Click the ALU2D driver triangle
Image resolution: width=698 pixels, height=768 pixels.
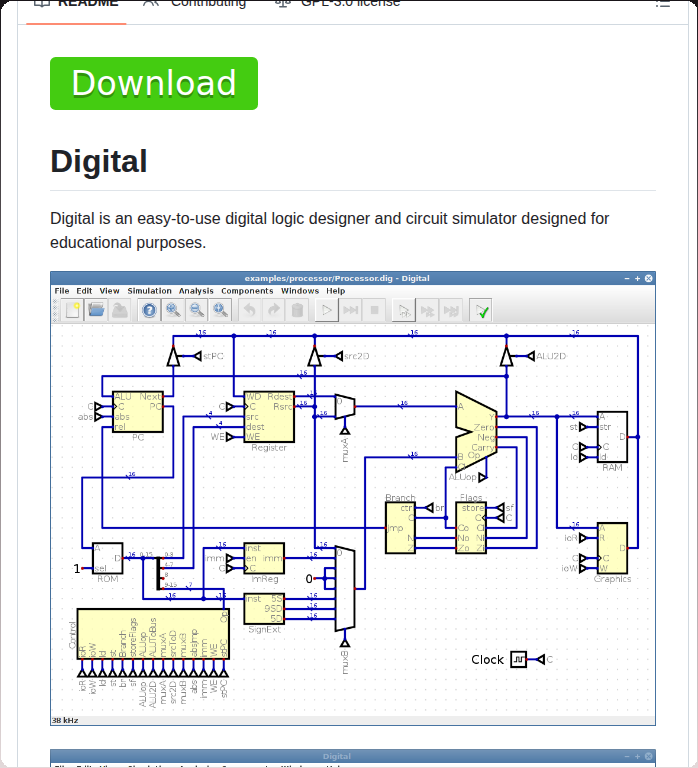(506, 356)
